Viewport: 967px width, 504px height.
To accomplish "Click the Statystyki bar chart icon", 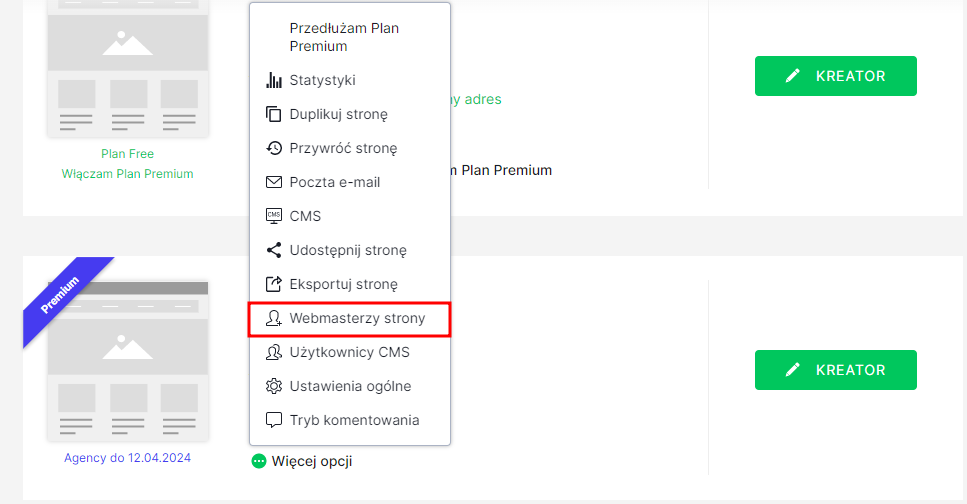I will 274,80.
